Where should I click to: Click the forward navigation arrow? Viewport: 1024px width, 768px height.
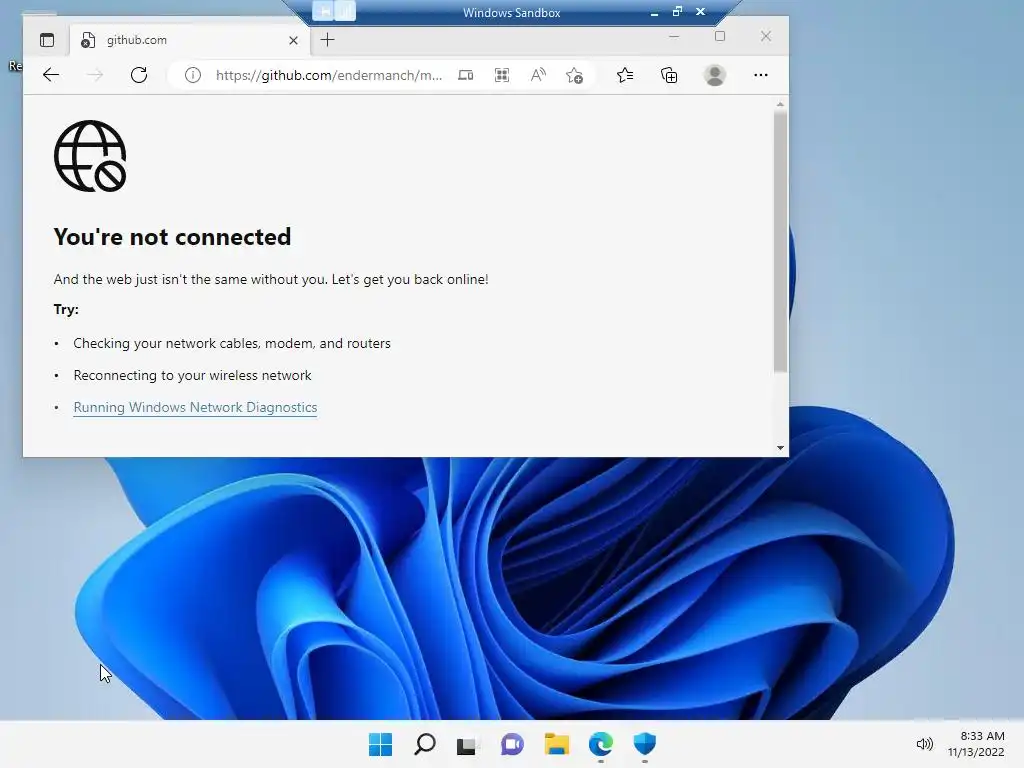95,75
